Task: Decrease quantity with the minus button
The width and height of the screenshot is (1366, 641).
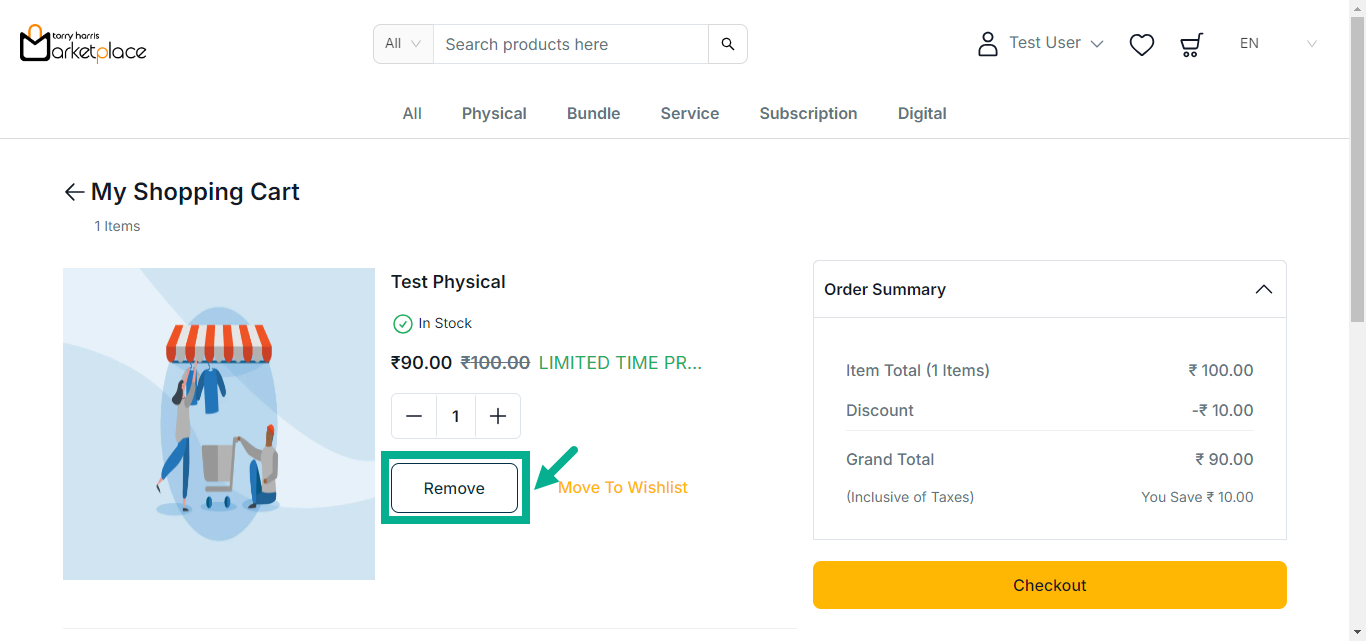Action: (x=414, y=416)
